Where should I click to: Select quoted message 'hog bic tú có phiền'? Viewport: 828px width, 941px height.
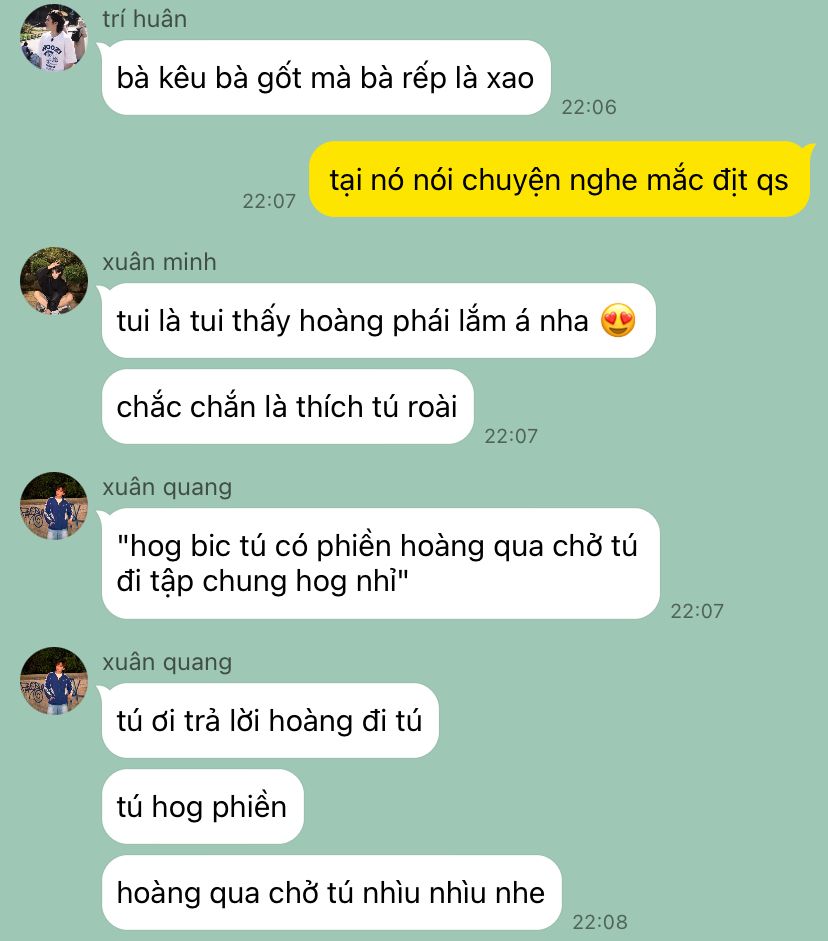point(380,564)
